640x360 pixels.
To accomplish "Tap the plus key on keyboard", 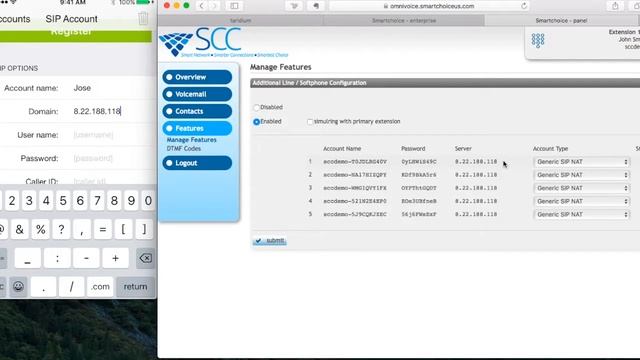I will pos(116,258).
